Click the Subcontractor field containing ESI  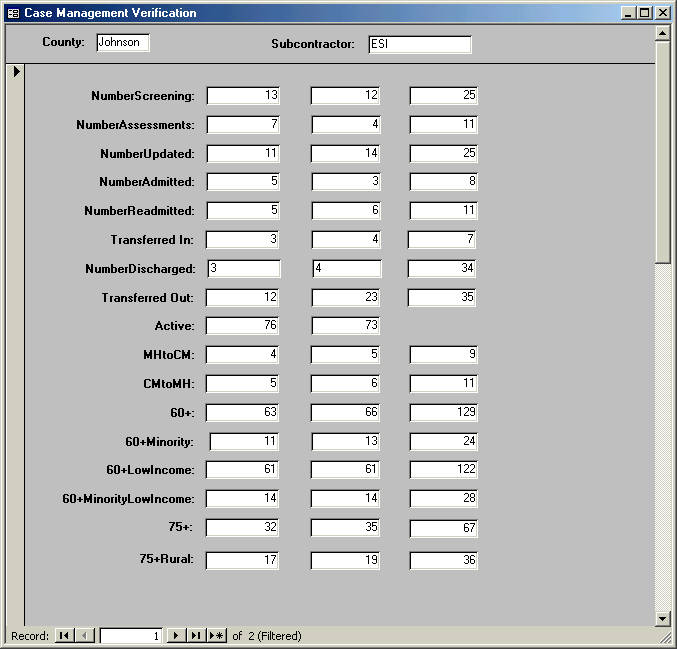click(420, 44)
